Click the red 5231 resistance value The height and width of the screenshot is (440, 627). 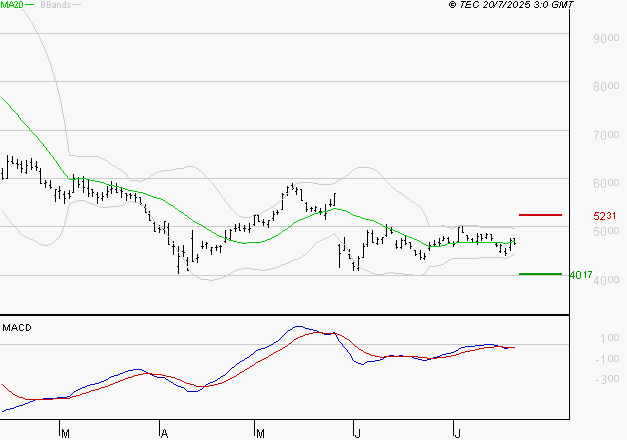click(605, 216)
